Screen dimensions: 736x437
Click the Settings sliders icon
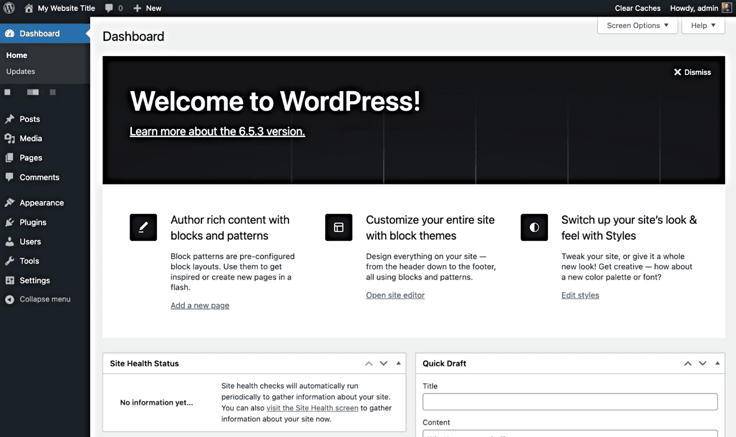tap(9, 280)
